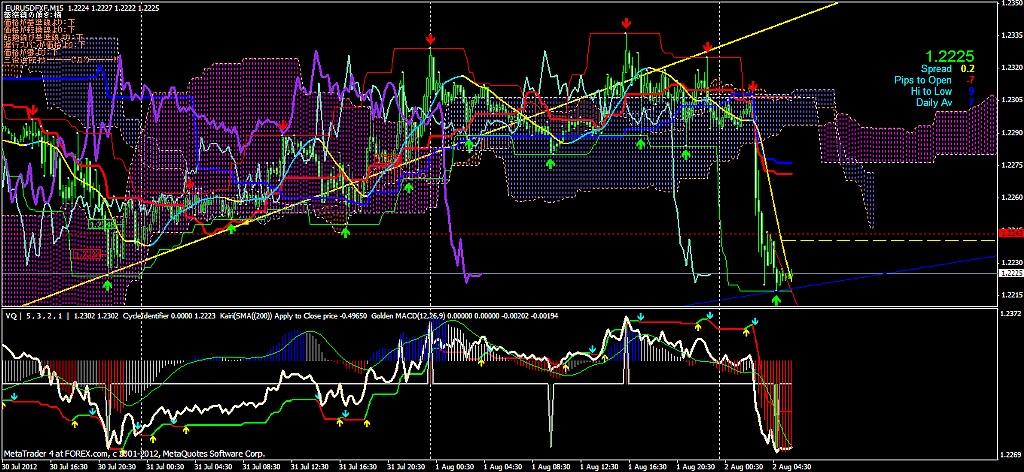Click the rightmost red down arrow on price chart

coord(753,85)
